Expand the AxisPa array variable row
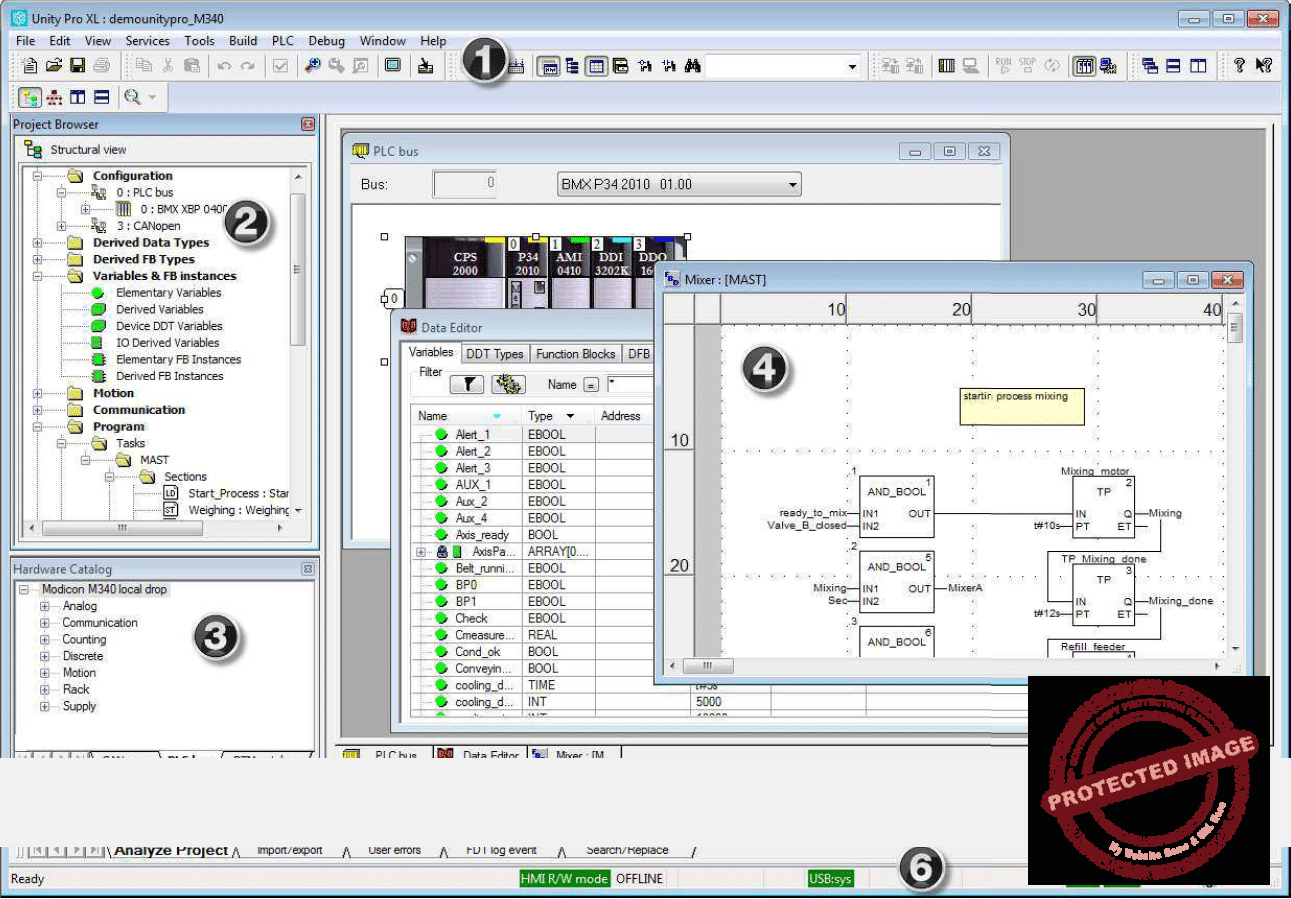The image size is (1291, 899). point(421,551)
